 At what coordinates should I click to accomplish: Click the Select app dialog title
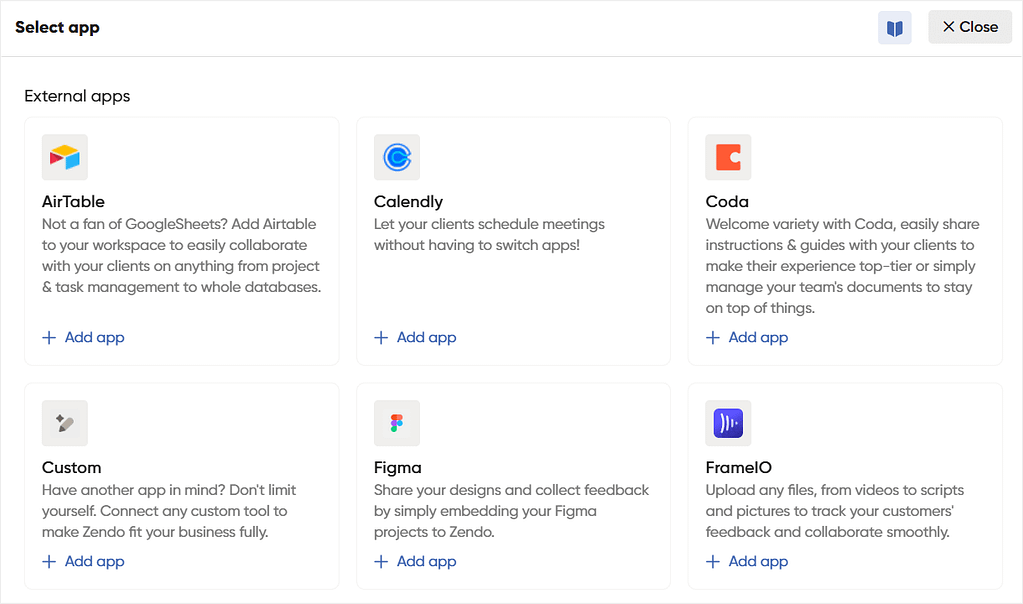(x=57, y=27)
